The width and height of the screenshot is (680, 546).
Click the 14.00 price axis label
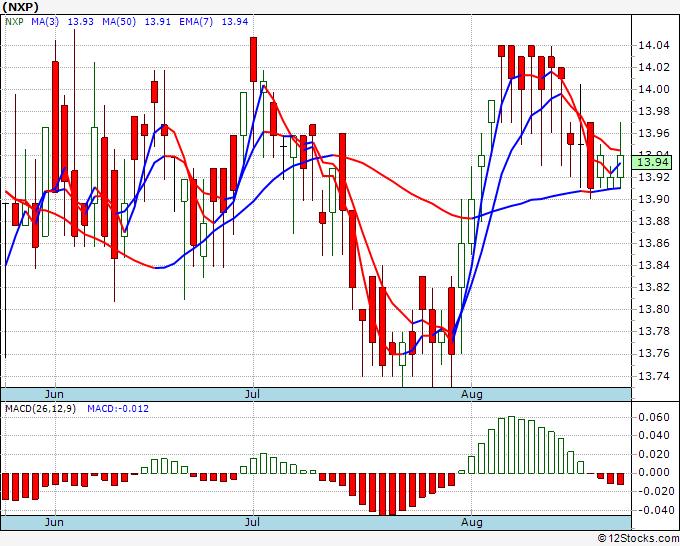[x=653, y=89]
